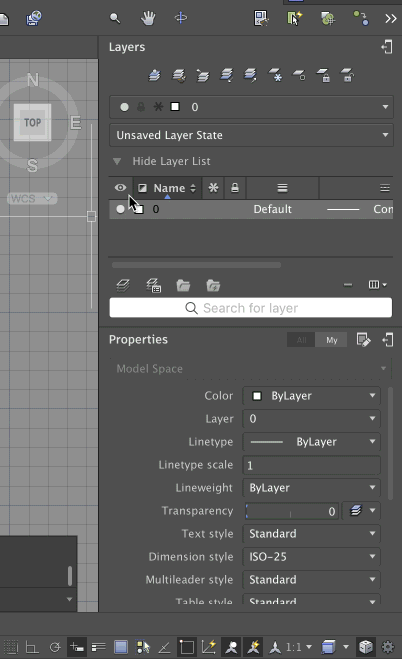
Task: Toggle Polar tracking in status bar
Action: click(55, 647)
